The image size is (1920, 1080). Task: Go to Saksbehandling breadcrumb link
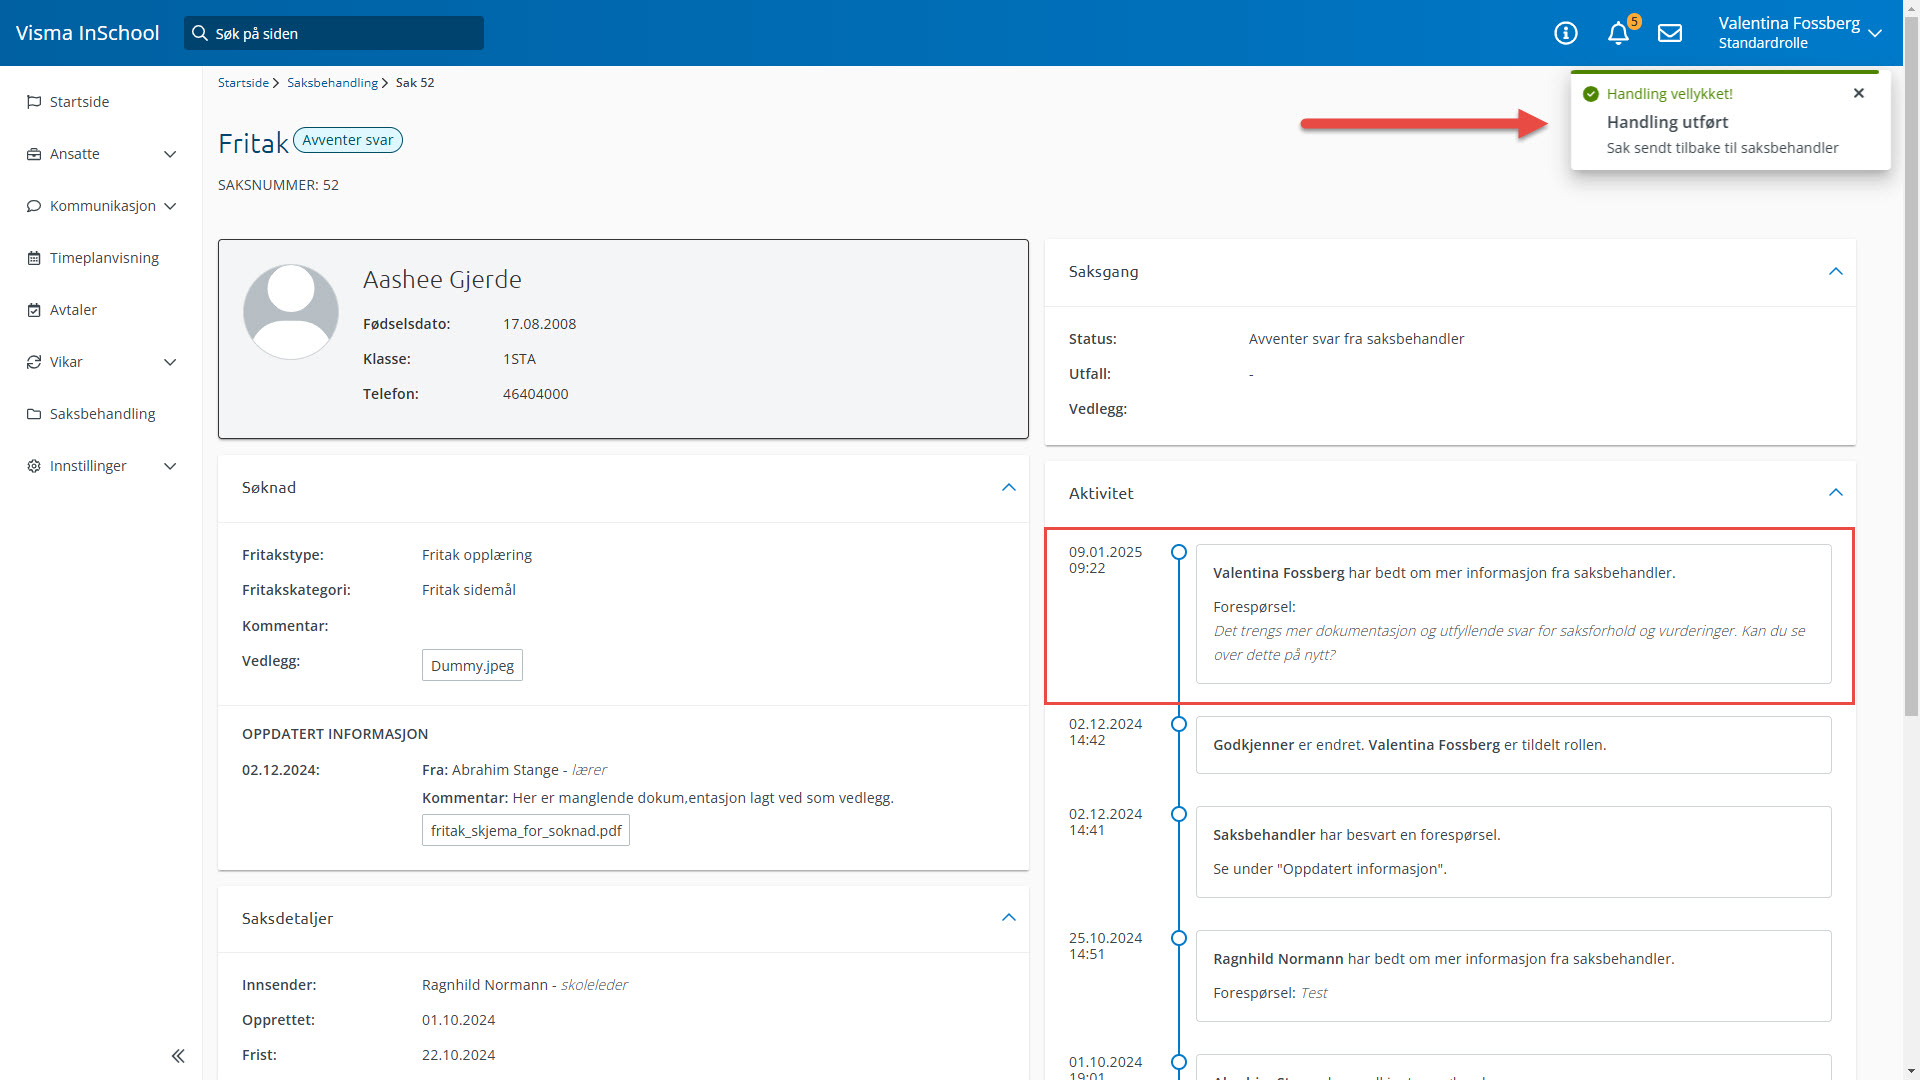click(332, 83)
